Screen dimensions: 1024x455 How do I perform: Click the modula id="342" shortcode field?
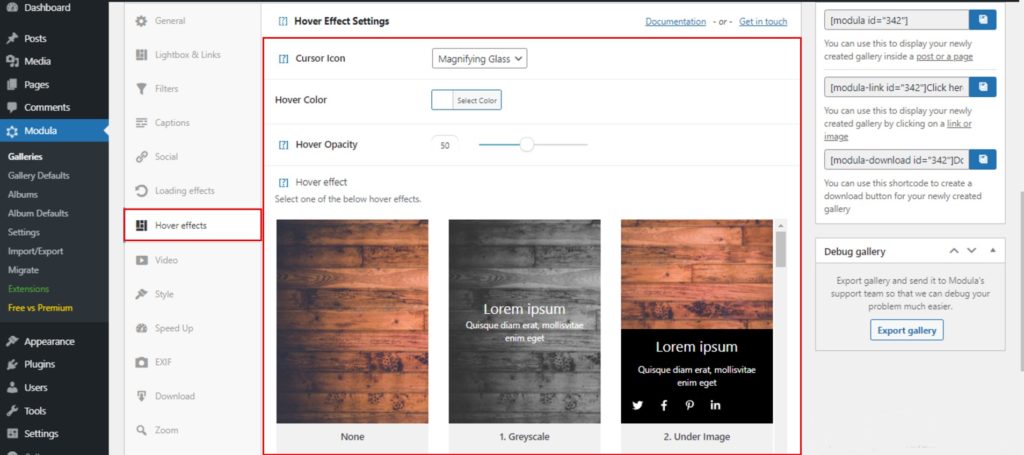pos(897,20)
